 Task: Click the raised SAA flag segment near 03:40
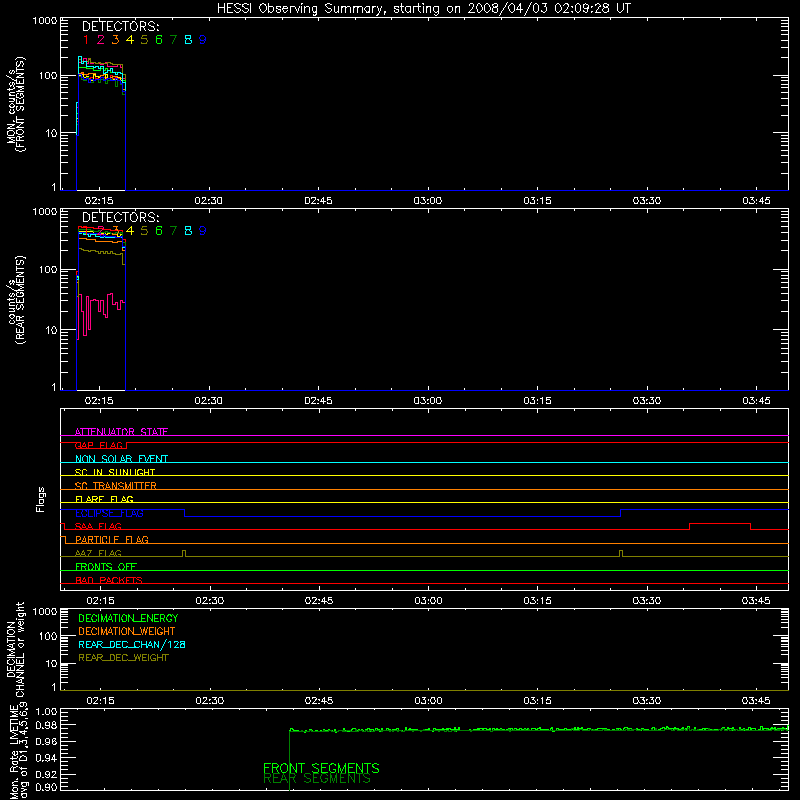(x=720, y=523)
